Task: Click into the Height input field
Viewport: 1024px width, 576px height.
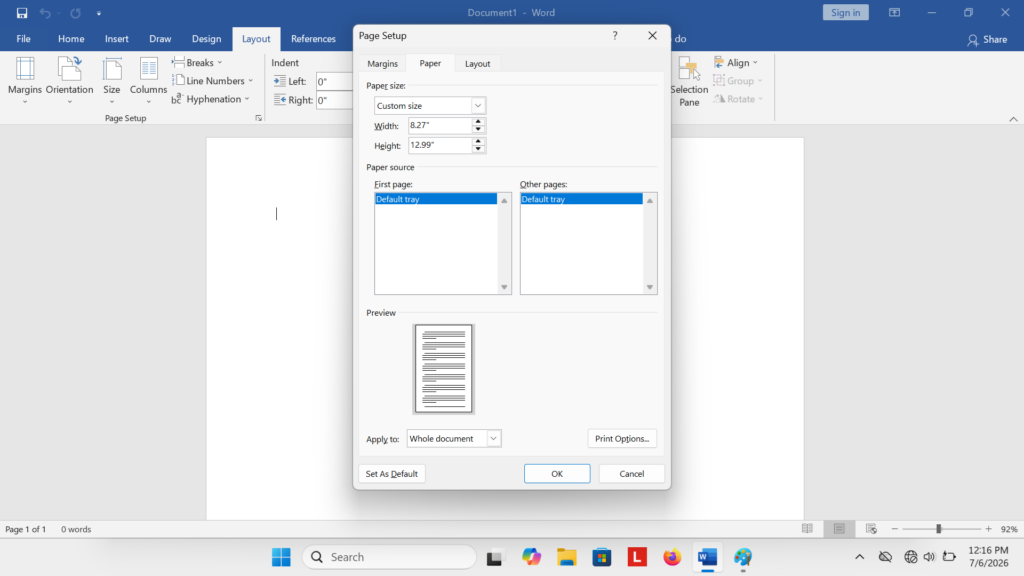Action: point(440,145)
